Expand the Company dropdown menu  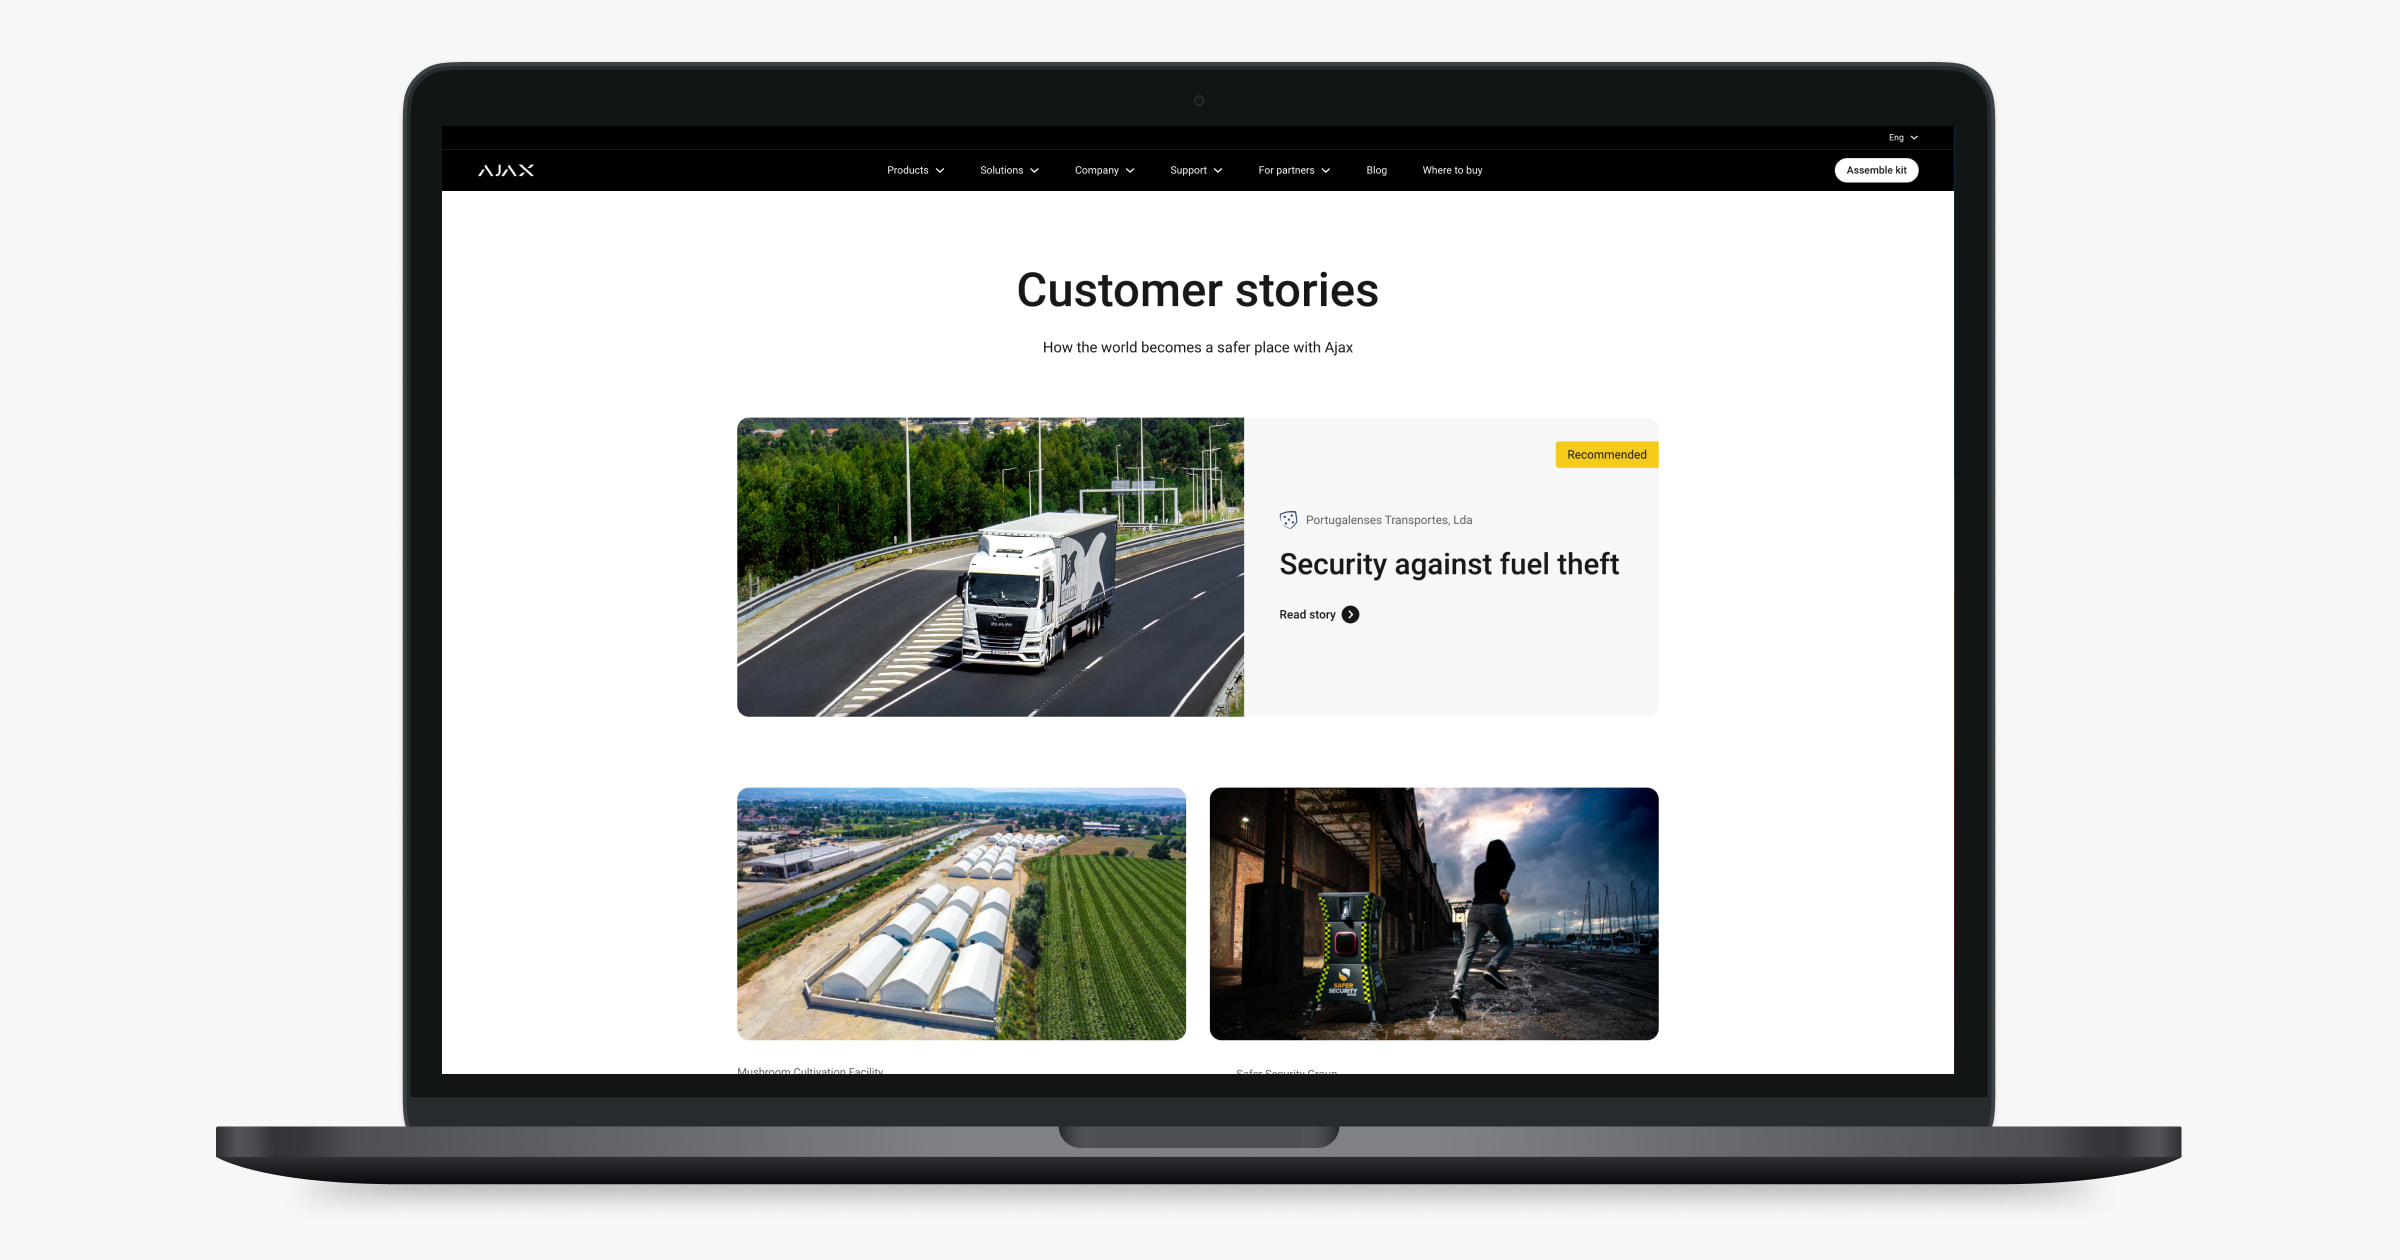tap(1105, 170)
